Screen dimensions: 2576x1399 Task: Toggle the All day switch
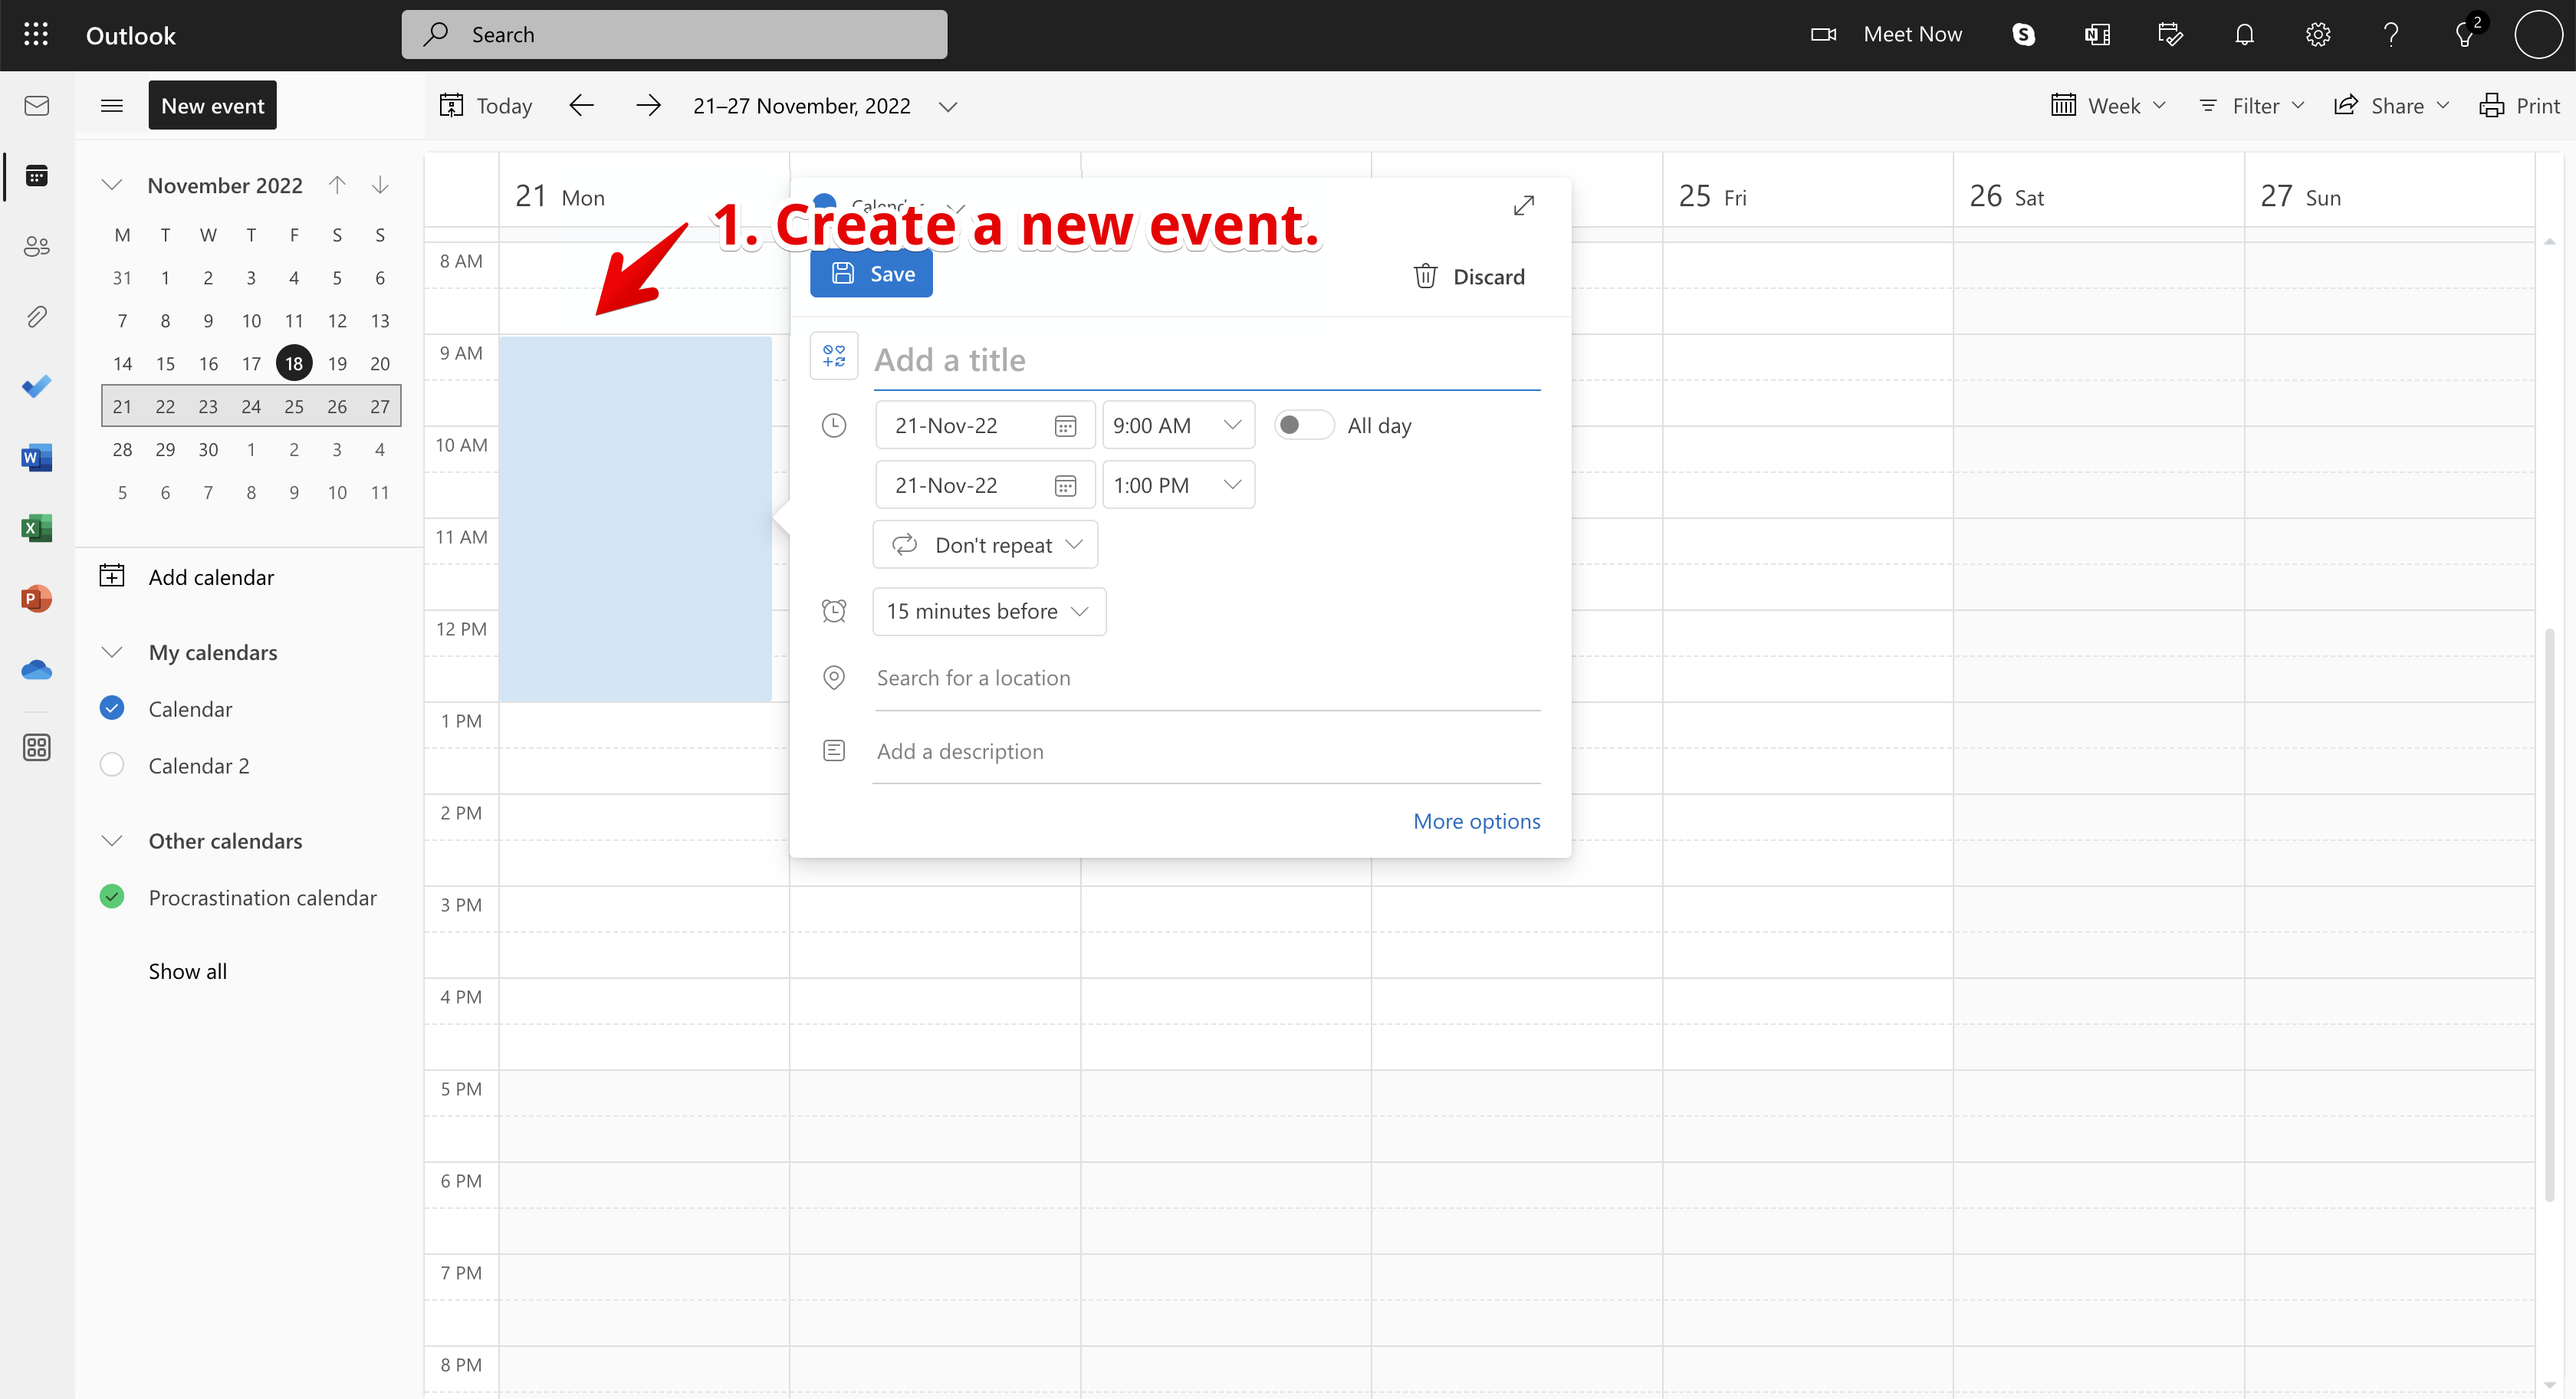point(1303,425)
